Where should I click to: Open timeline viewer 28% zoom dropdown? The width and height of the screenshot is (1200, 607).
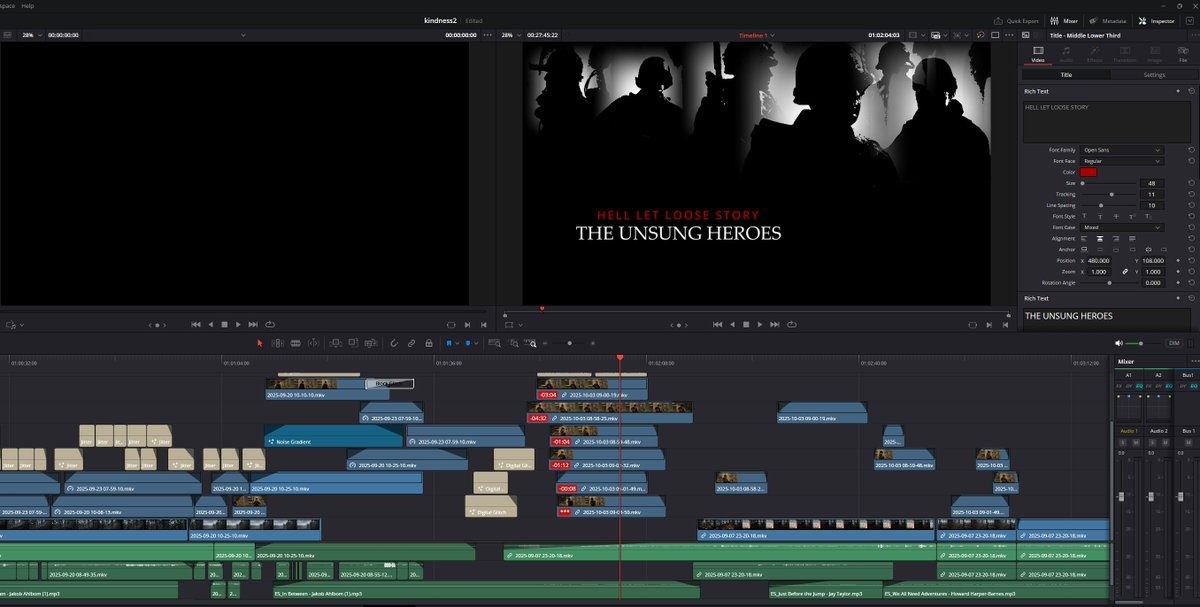(511, 35)
